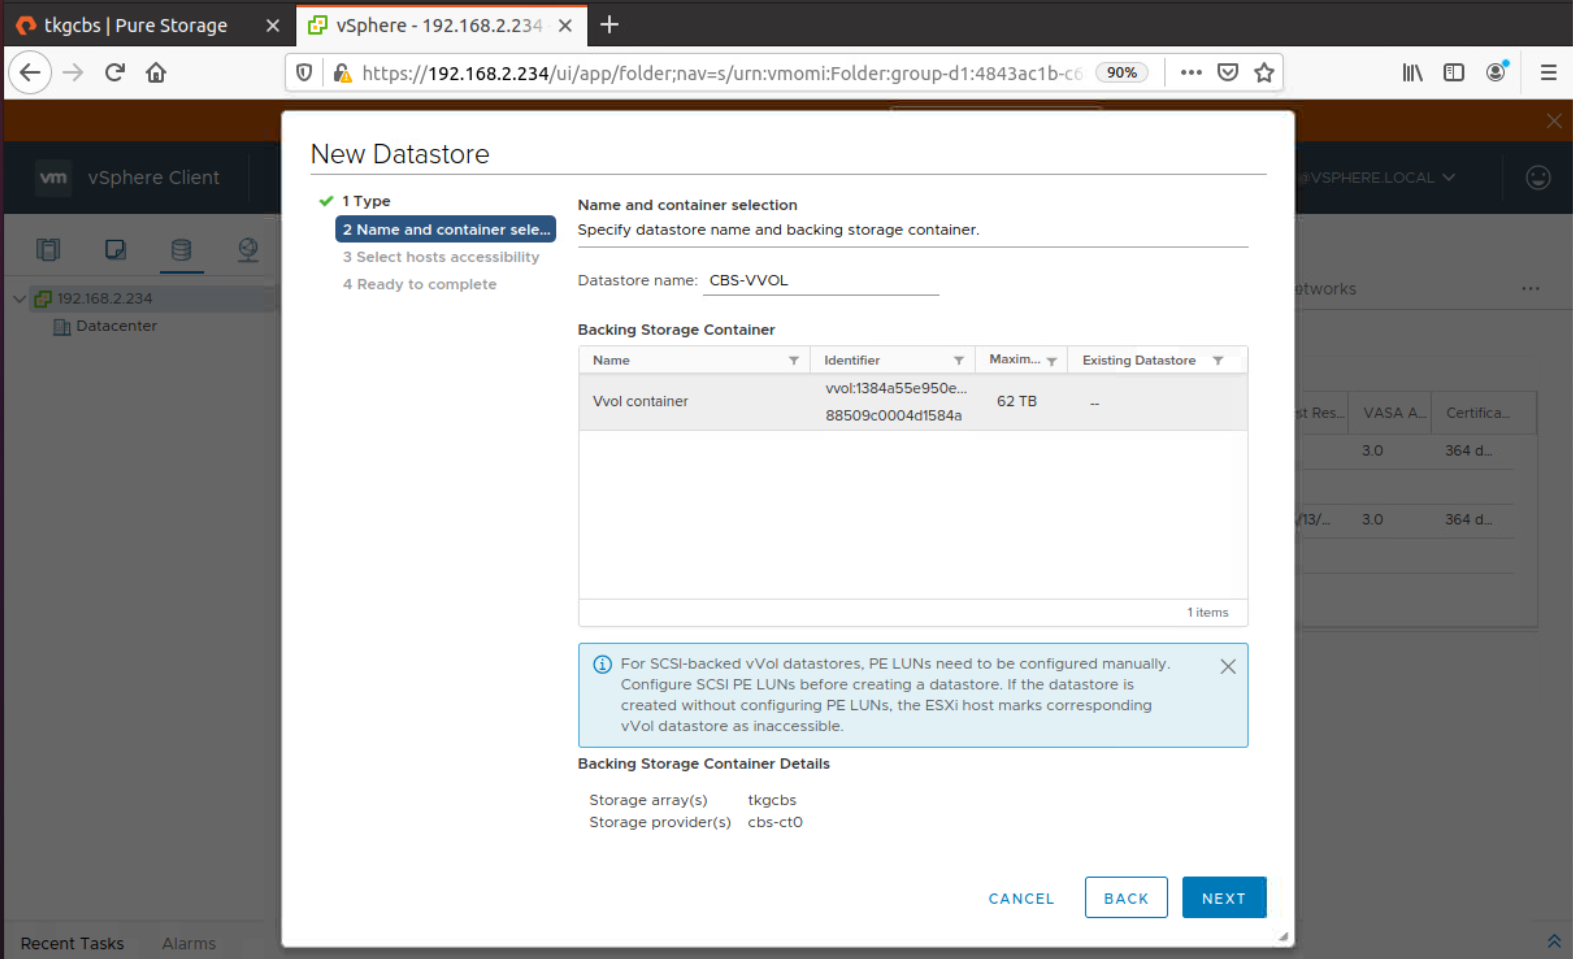
Task: Filter the Existing Datastore column
Action: [1218, 360]
